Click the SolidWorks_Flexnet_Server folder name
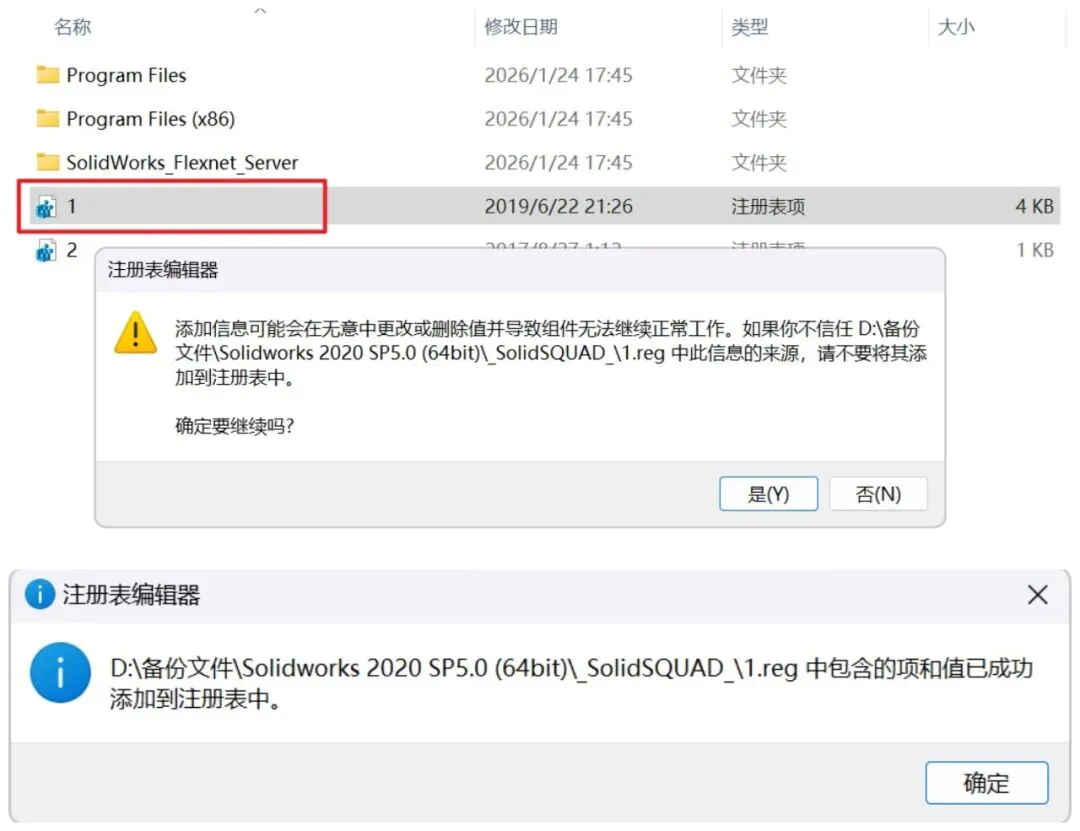This screenshot has height=831, width=1080. click(x=182, y=163)
